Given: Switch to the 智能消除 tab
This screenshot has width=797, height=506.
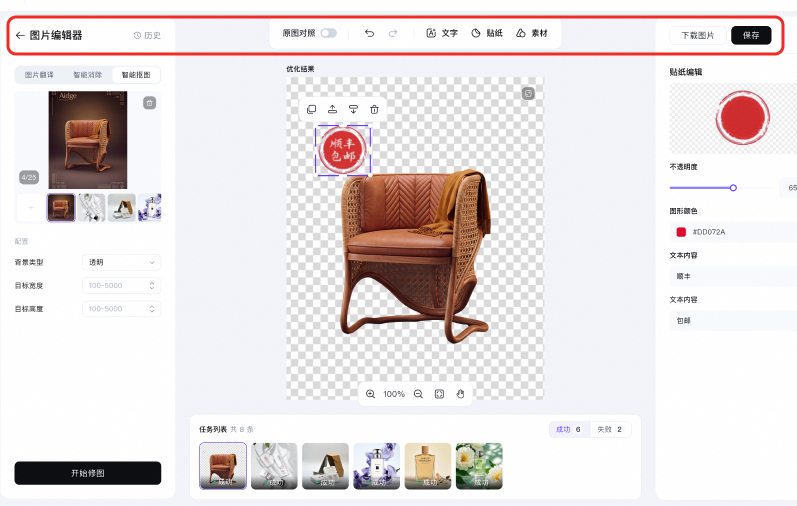Looking at the screenshot, I should (x=87, y=75).
